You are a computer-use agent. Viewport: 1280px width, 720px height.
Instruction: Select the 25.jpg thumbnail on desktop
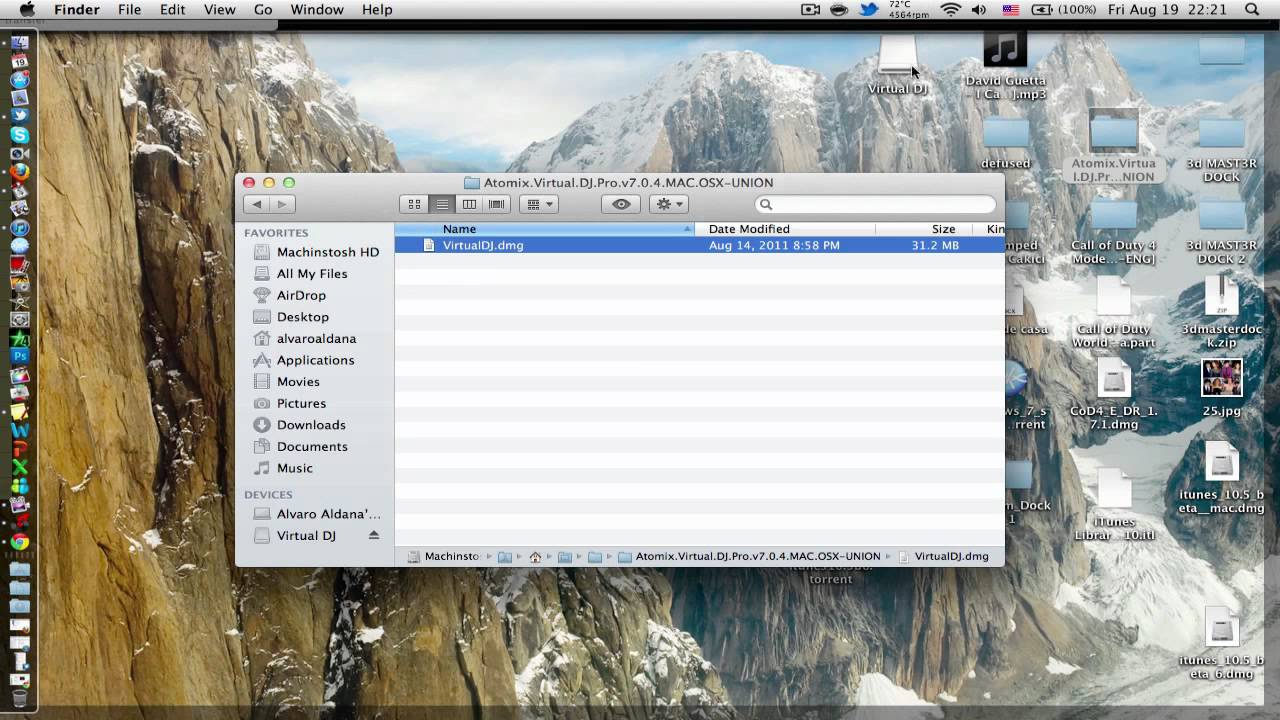(x=1221, y=388)
